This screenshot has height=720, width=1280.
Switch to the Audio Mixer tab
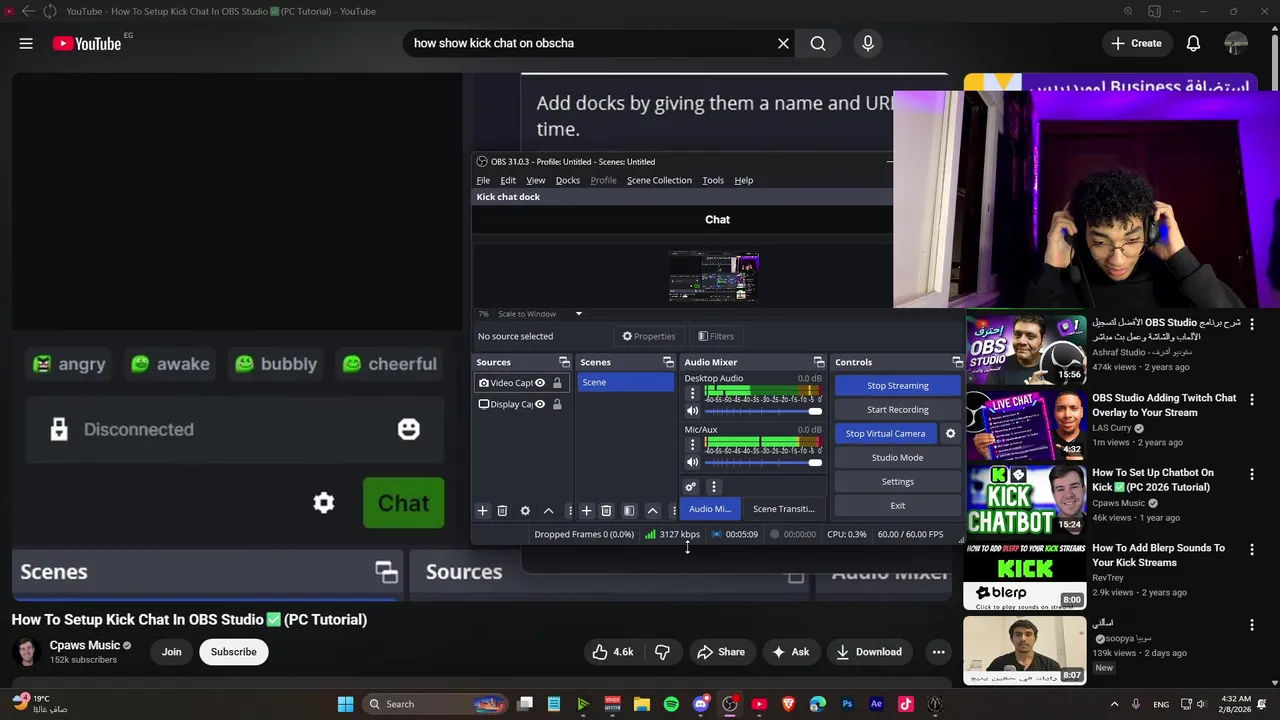(710, 509)
